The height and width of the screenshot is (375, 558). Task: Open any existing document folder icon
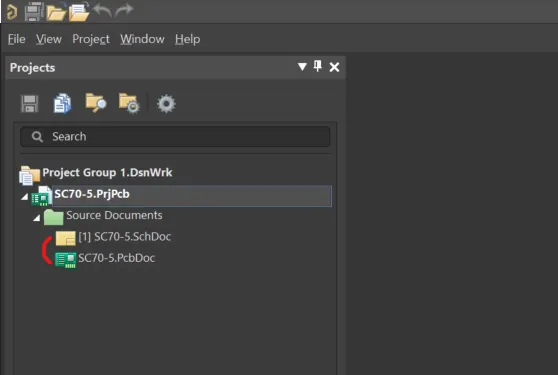click(56, 12)
